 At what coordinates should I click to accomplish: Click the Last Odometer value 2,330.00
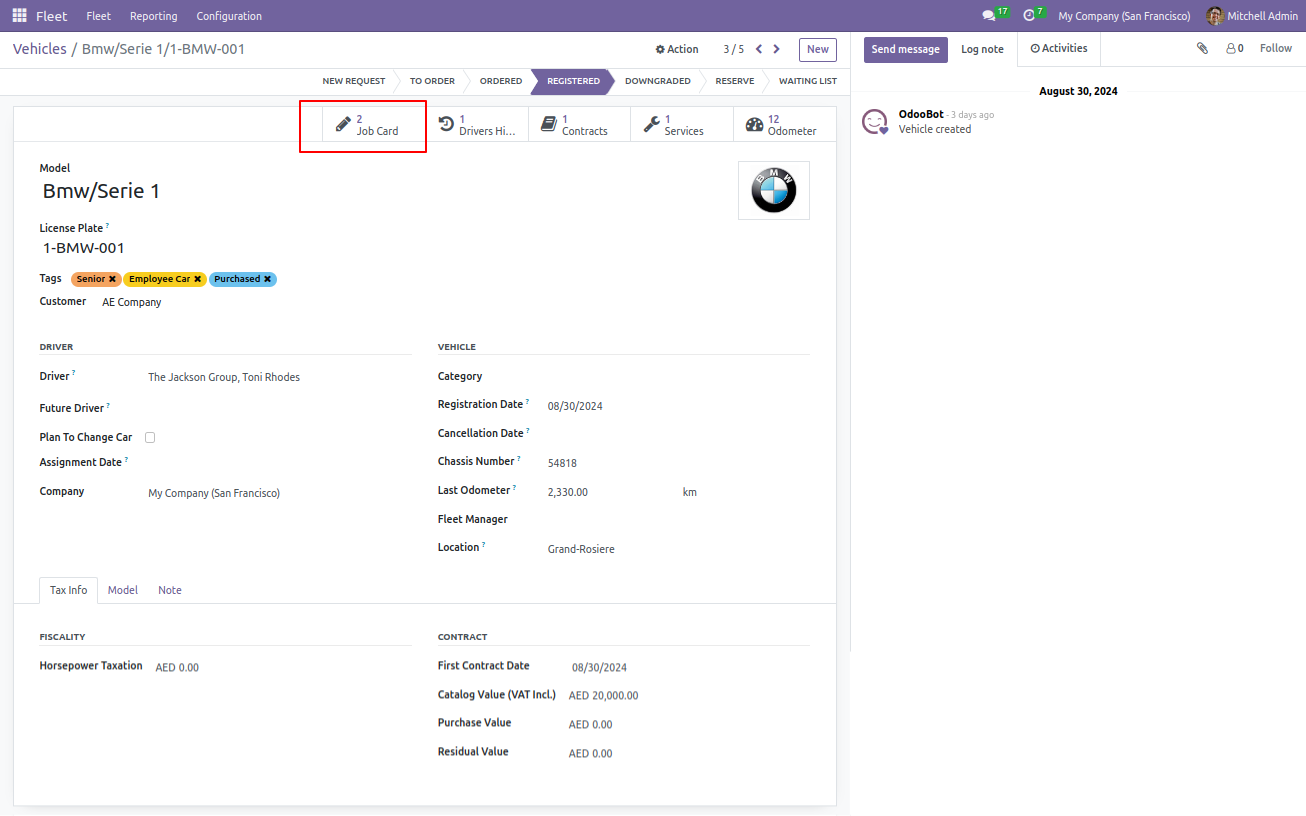coord(568,492)
